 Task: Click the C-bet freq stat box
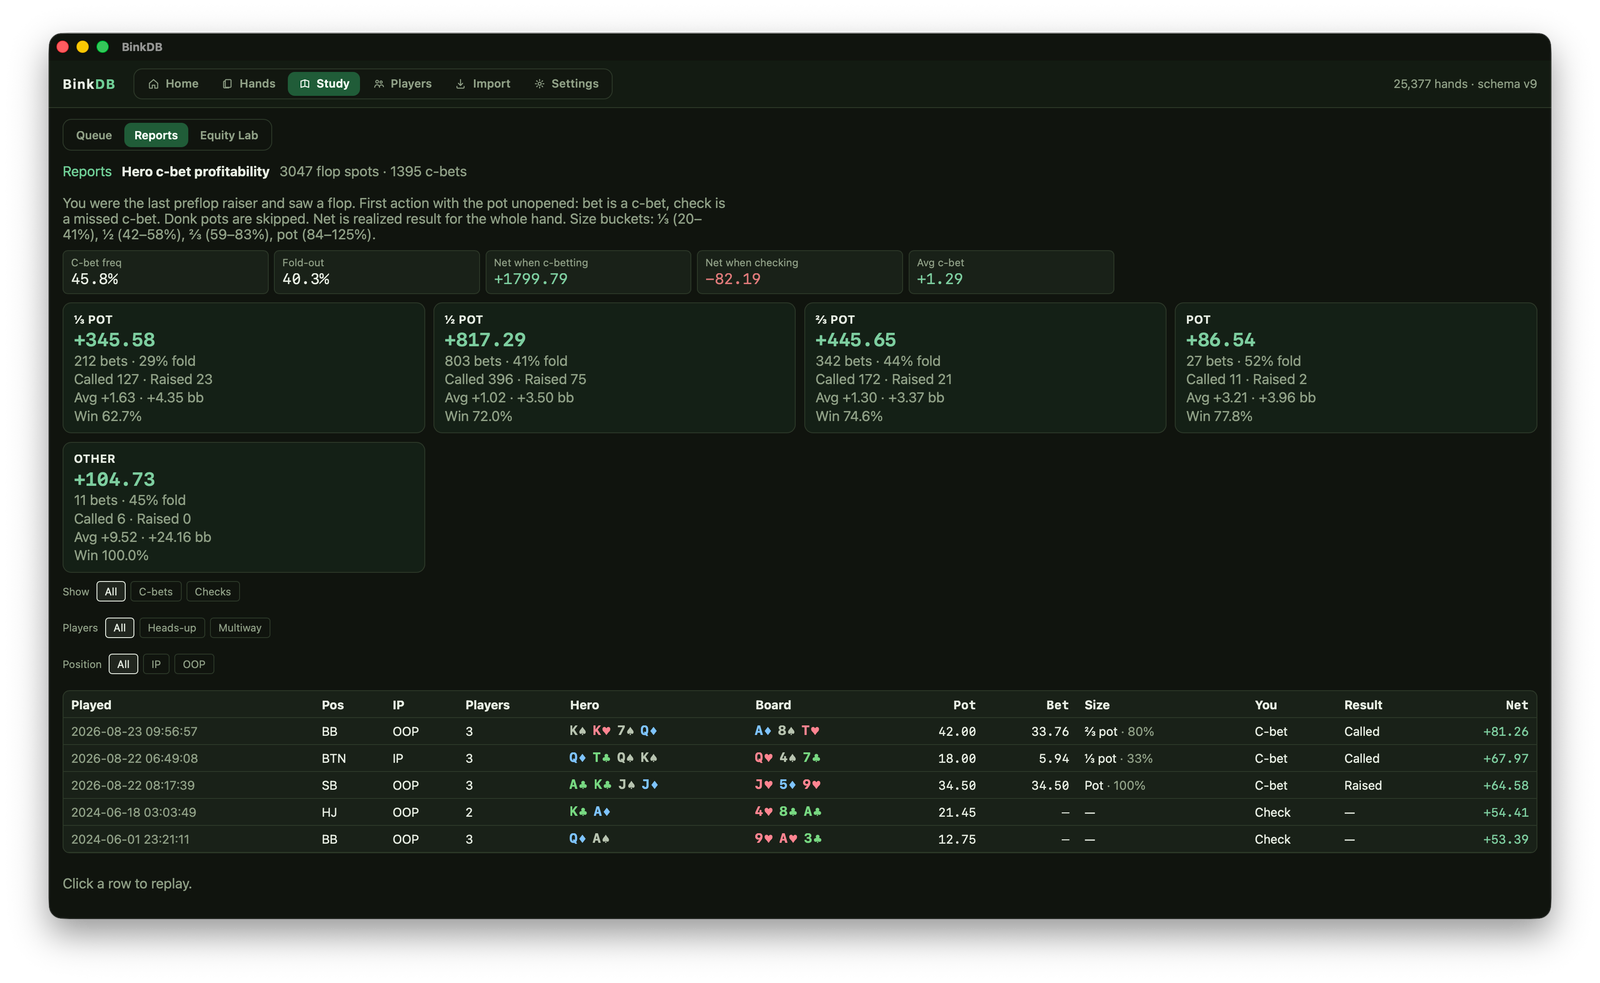click(x=166, y=272)
